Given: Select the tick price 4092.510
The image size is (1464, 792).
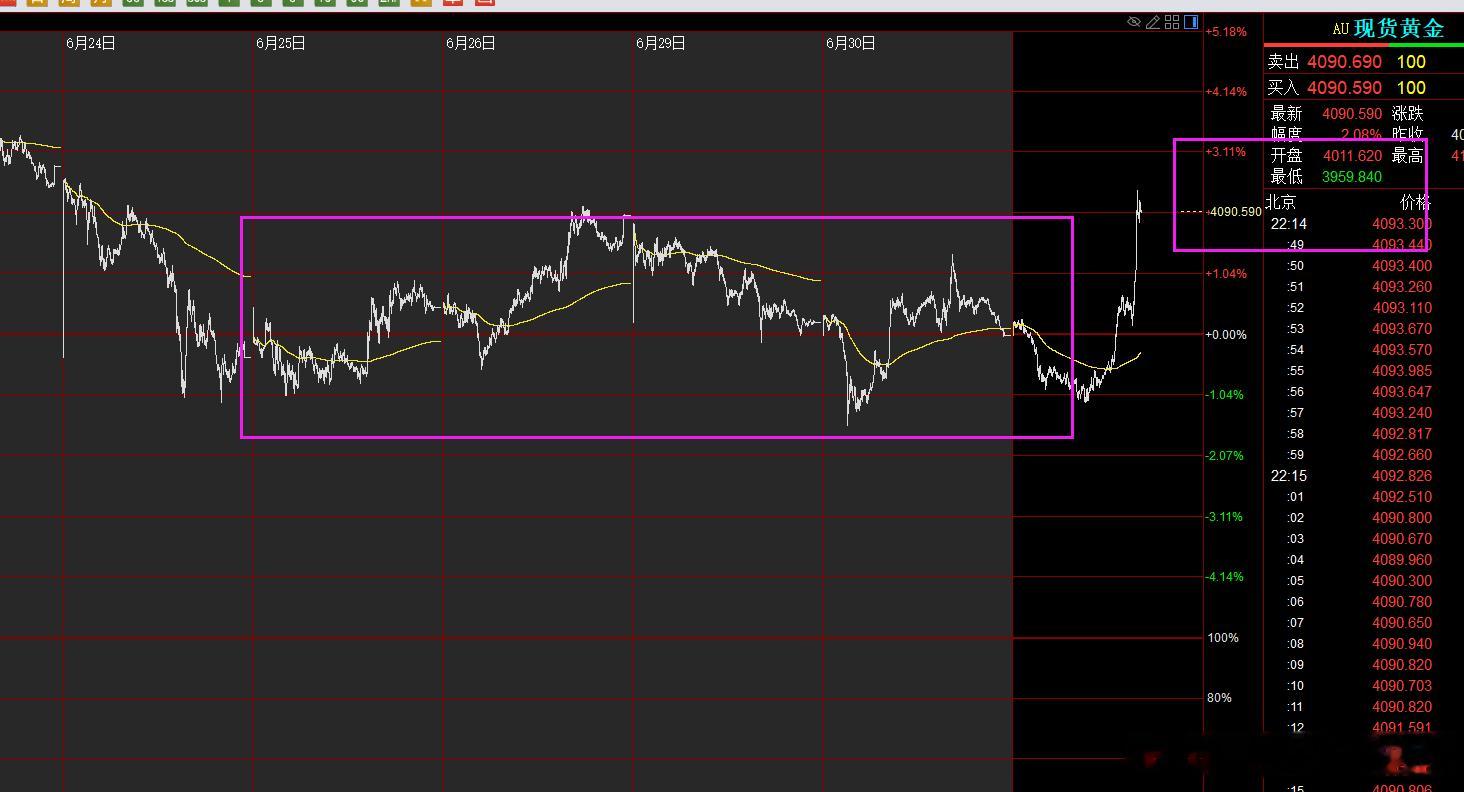Looking at the screenshot, I should tap(1402, 497).
